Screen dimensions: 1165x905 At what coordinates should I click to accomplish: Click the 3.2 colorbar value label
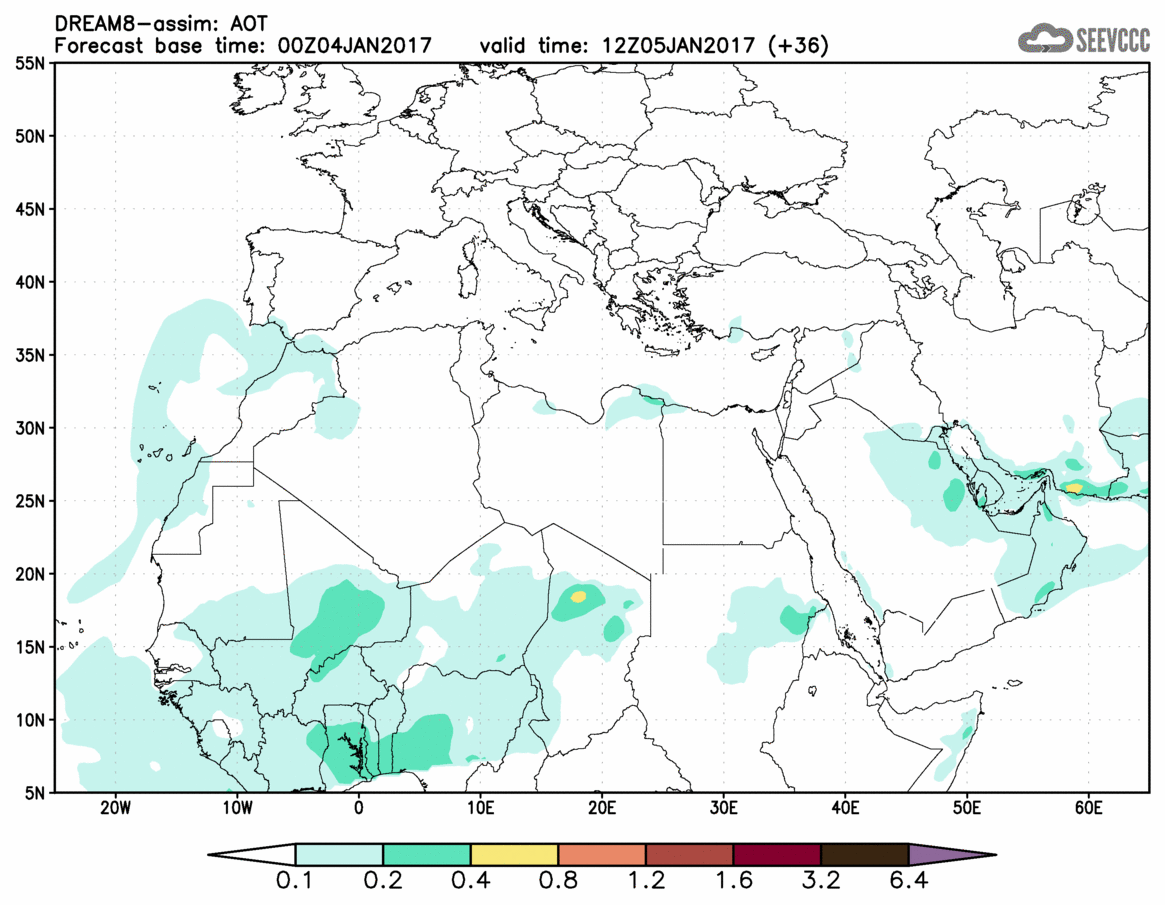(821, 881)
